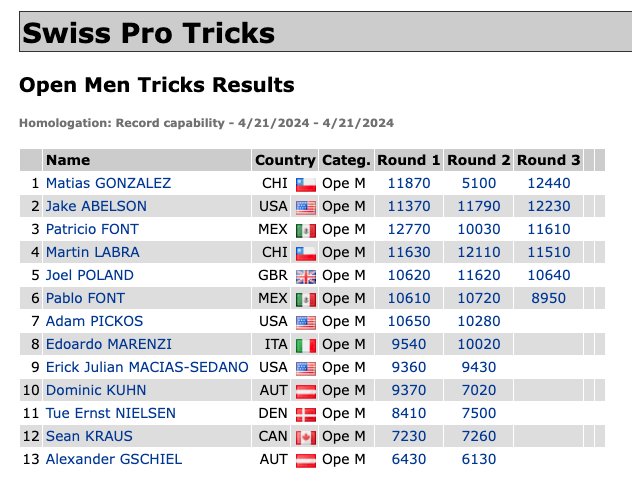
Task: Open Jake ABELSON's Round 3 score 12230
Action: (548, 206)
